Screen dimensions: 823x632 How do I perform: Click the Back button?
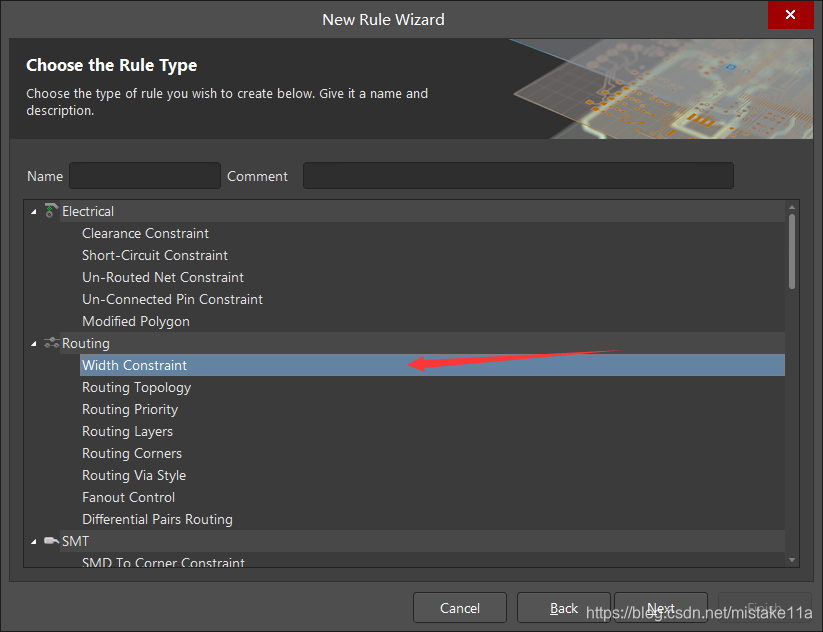pyautogui.click(x=563, y=608)
